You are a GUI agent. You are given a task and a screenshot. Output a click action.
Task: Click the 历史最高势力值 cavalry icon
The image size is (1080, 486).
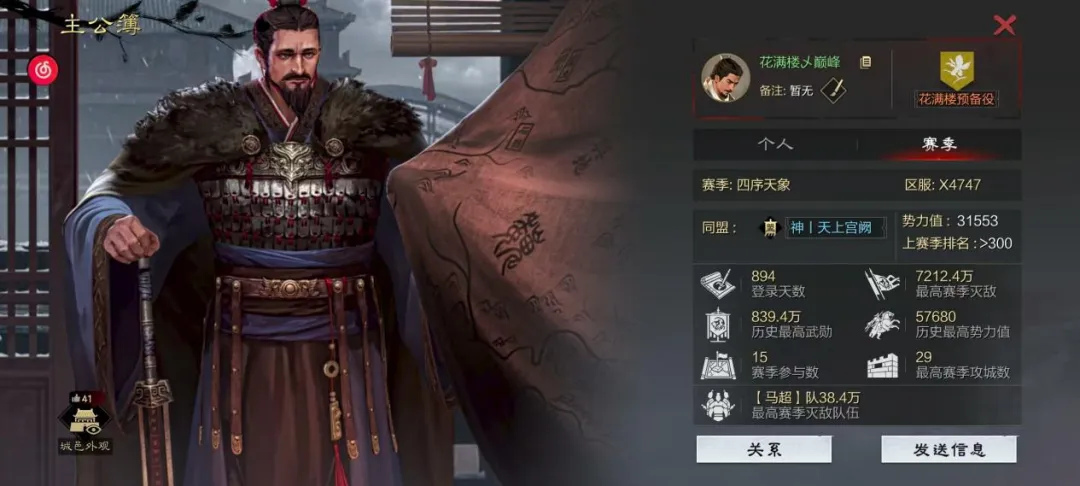point(882,324)
